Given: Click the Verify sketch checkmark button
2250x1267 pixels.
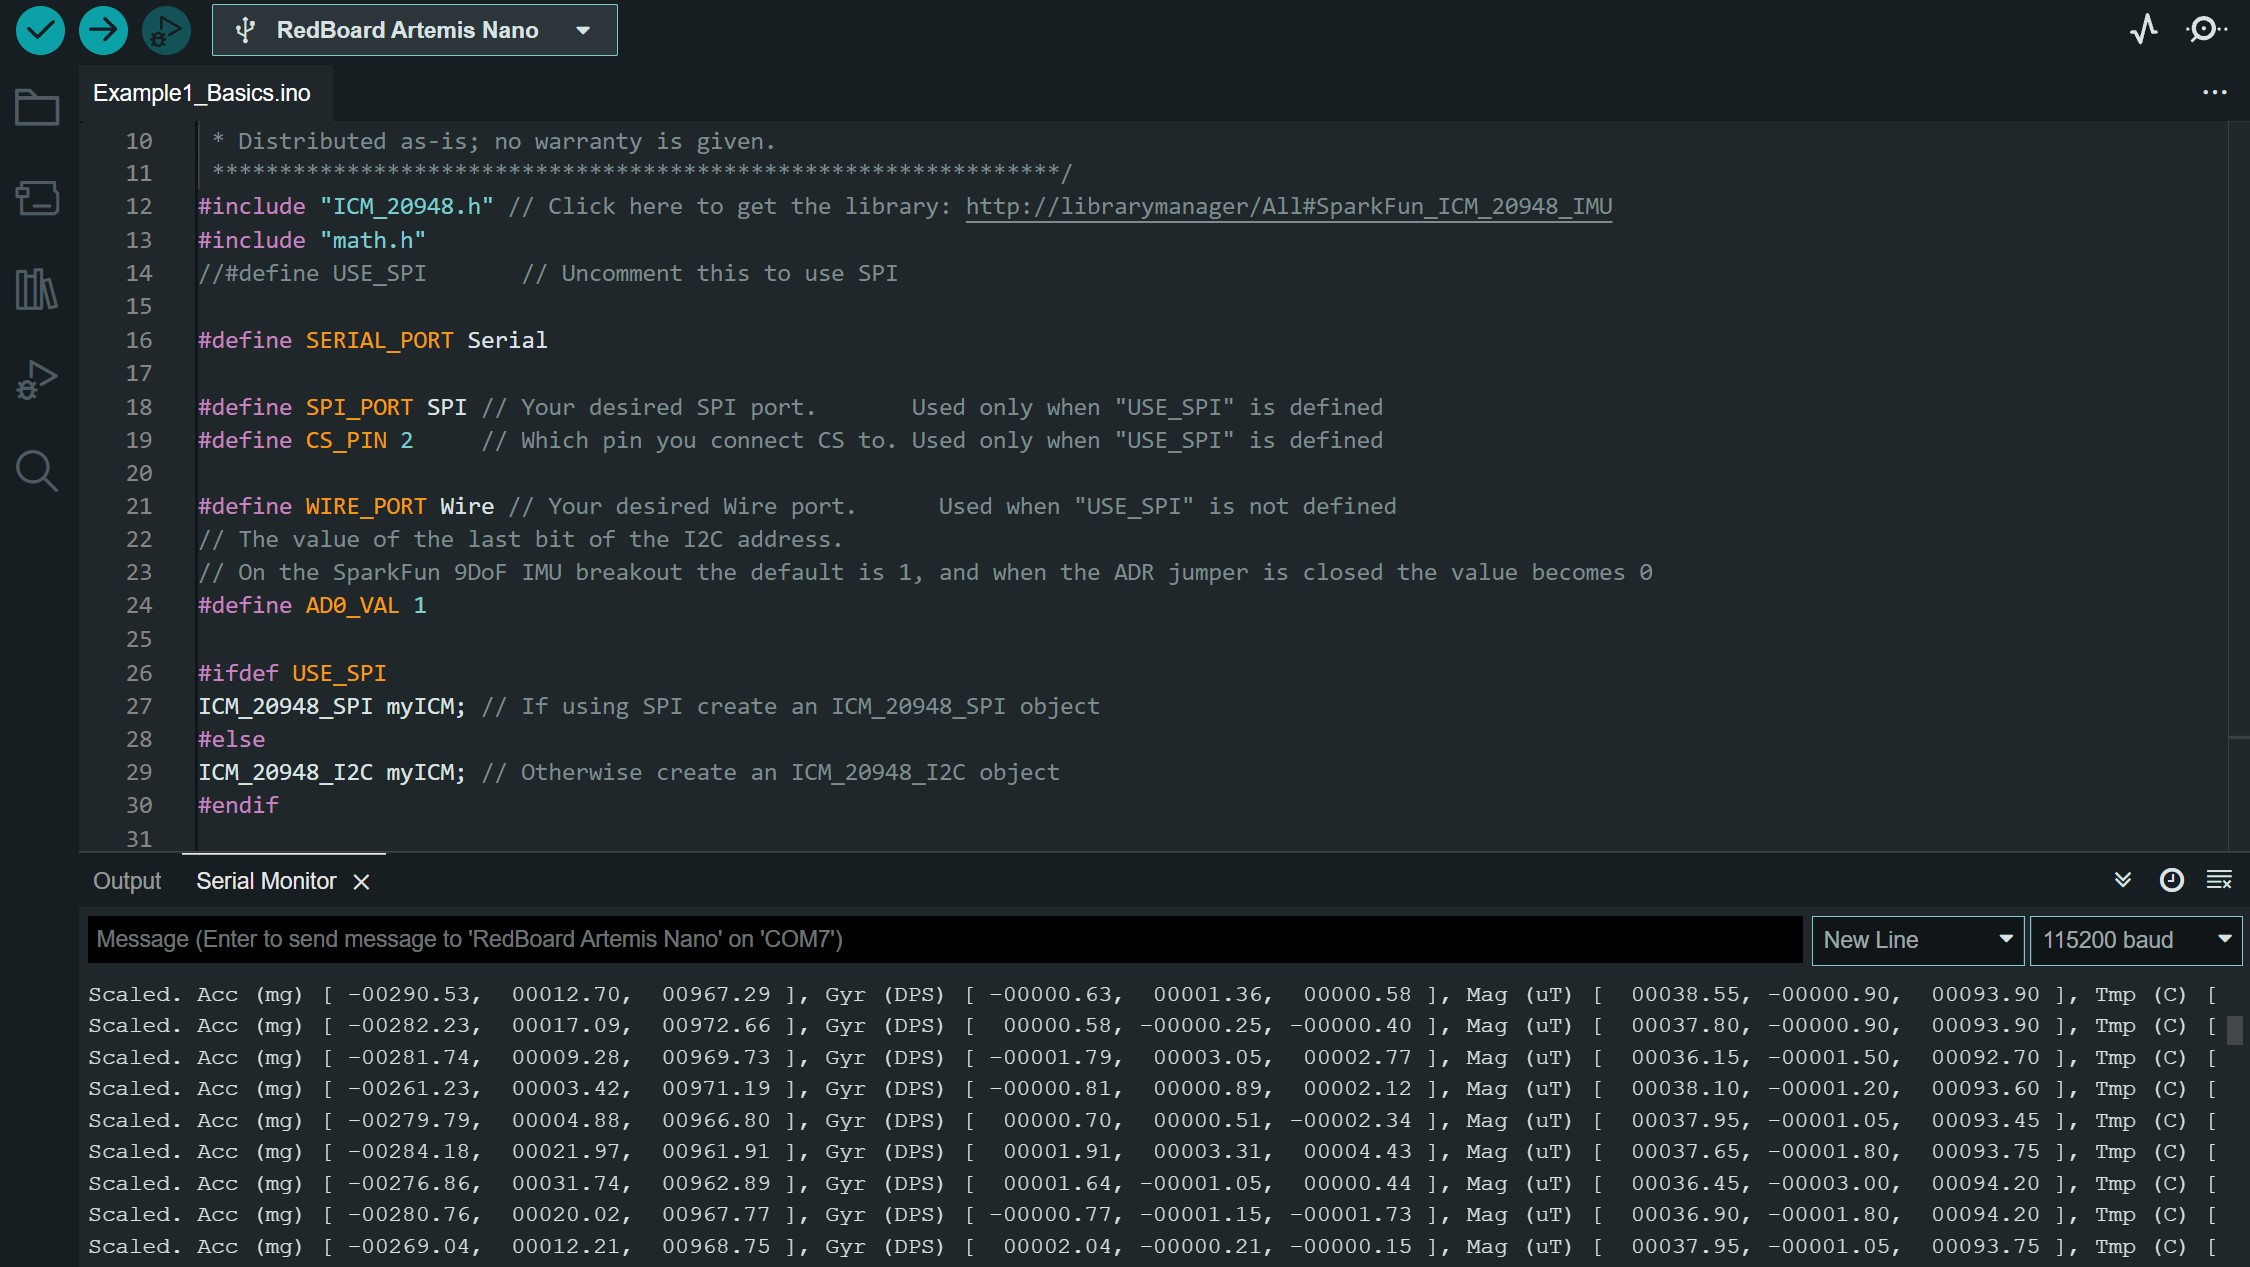Looking at the screenshot, I should coord(40,31).
